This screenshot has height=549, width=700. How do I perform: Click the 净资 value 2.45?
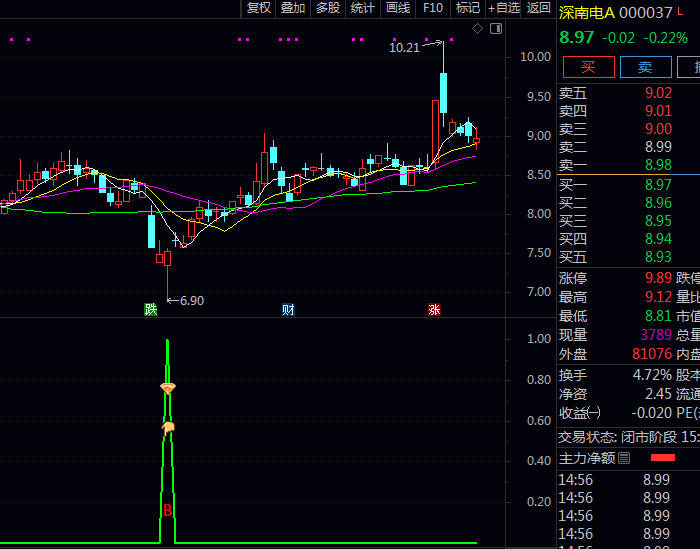[x=658, y=394]
